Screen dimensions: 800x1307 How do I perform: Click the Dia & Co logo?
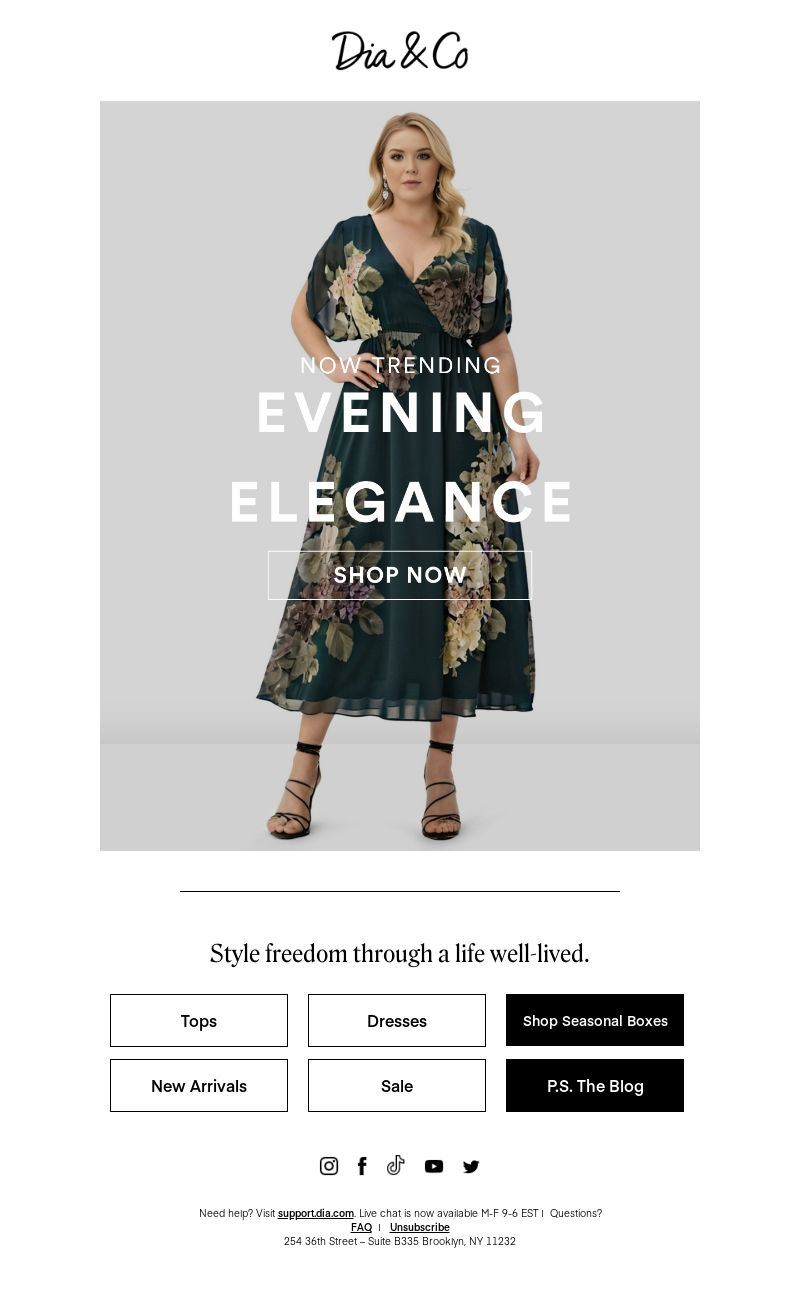pyautogui.click(x=400, y=51)
